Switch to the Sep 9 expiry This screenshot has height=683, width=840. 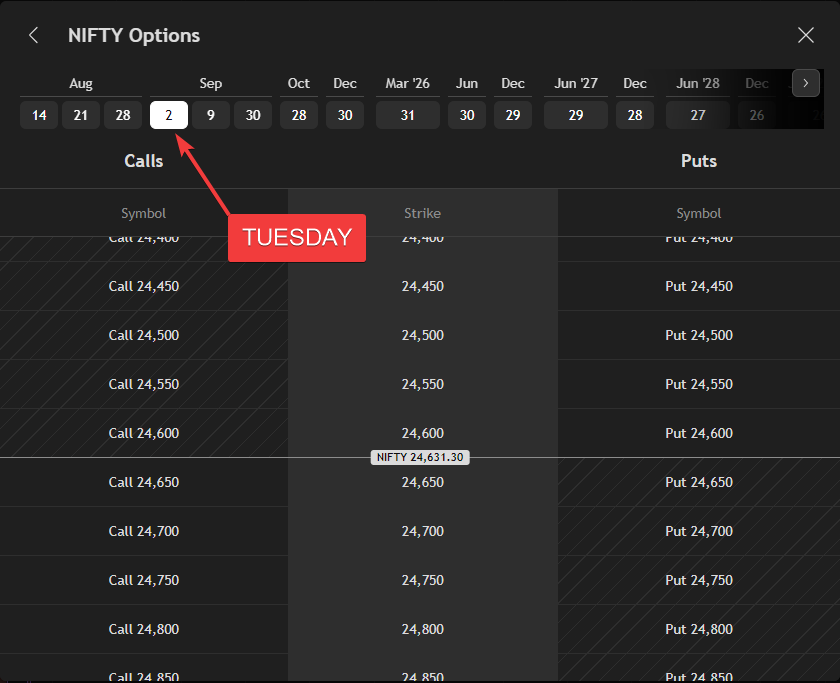(211, 115)
